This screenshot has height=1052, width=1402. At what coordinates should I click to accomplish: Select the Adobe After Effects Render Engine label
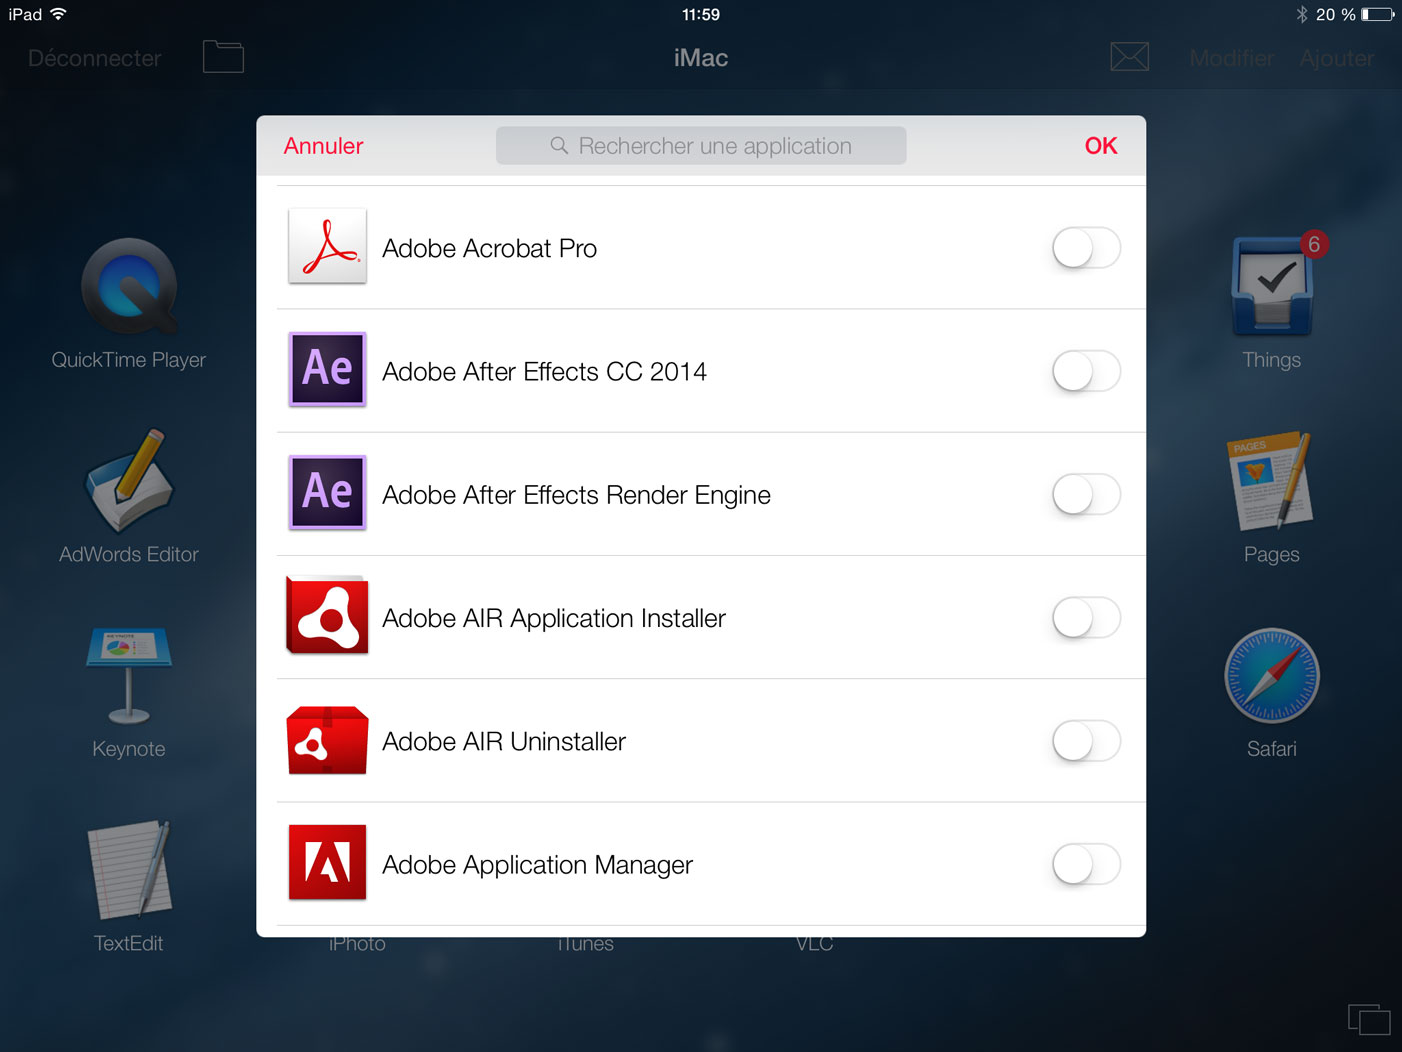(x=576, y=495)
